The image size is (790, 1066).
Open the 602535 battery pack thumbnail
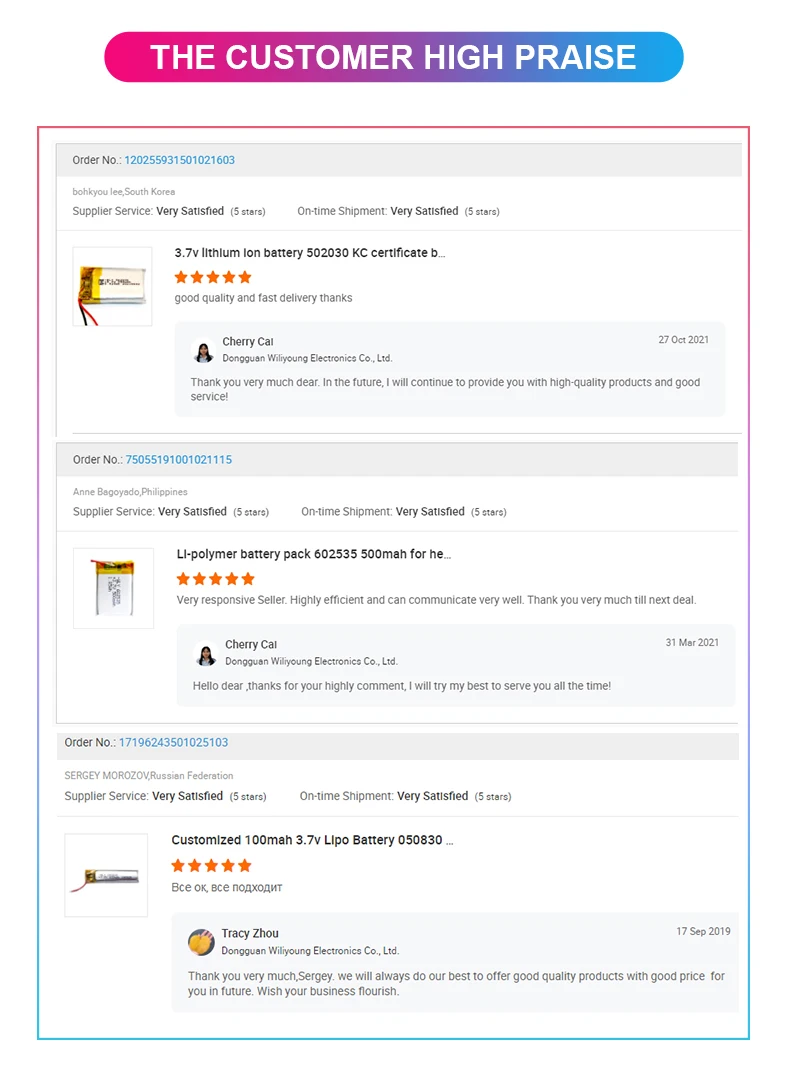[113, 587]
